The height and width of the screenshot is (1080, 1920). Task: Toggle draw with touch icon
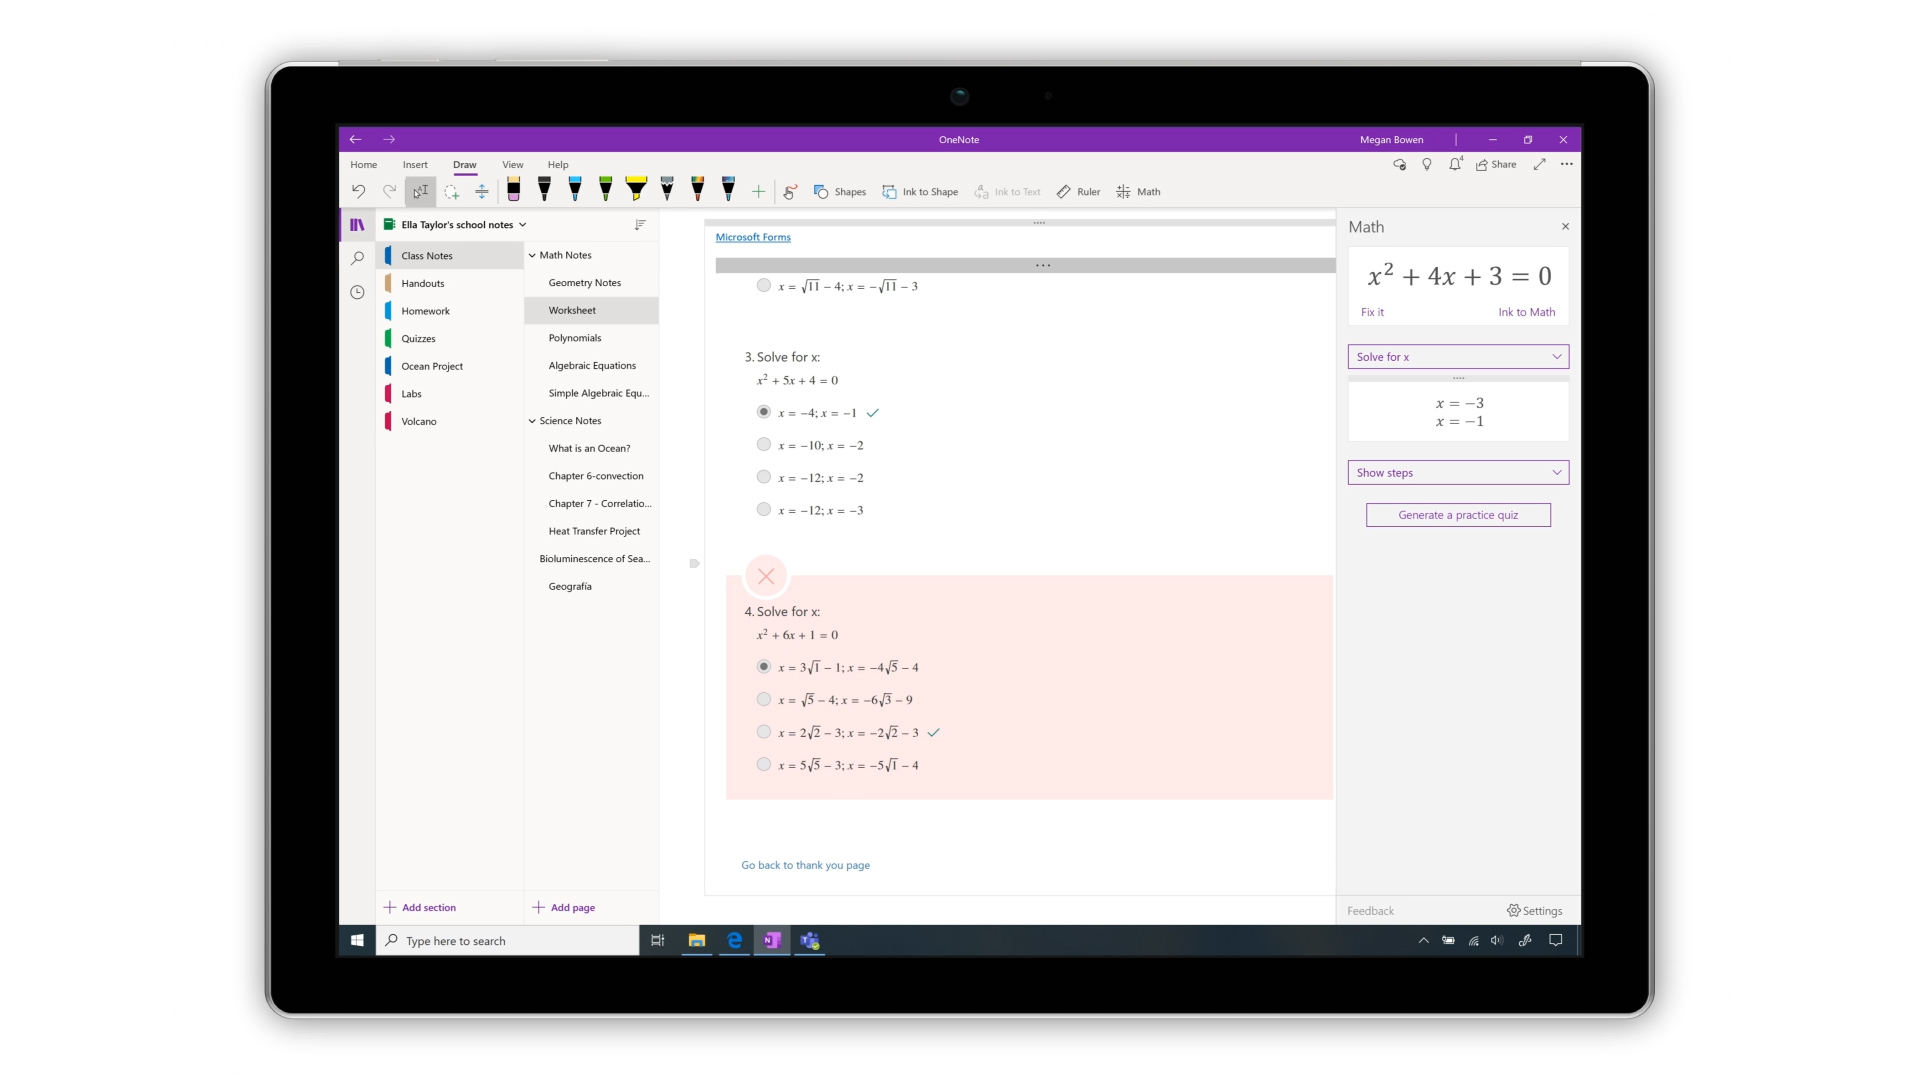(x=789, y=192)
